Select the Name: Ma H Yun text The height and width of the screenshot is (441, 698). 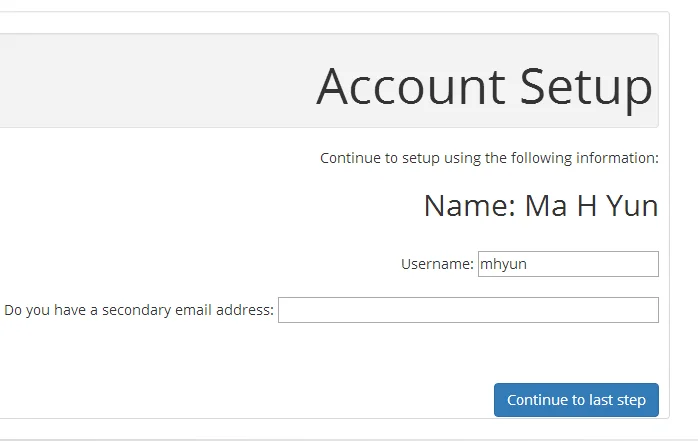coord(540,206)
